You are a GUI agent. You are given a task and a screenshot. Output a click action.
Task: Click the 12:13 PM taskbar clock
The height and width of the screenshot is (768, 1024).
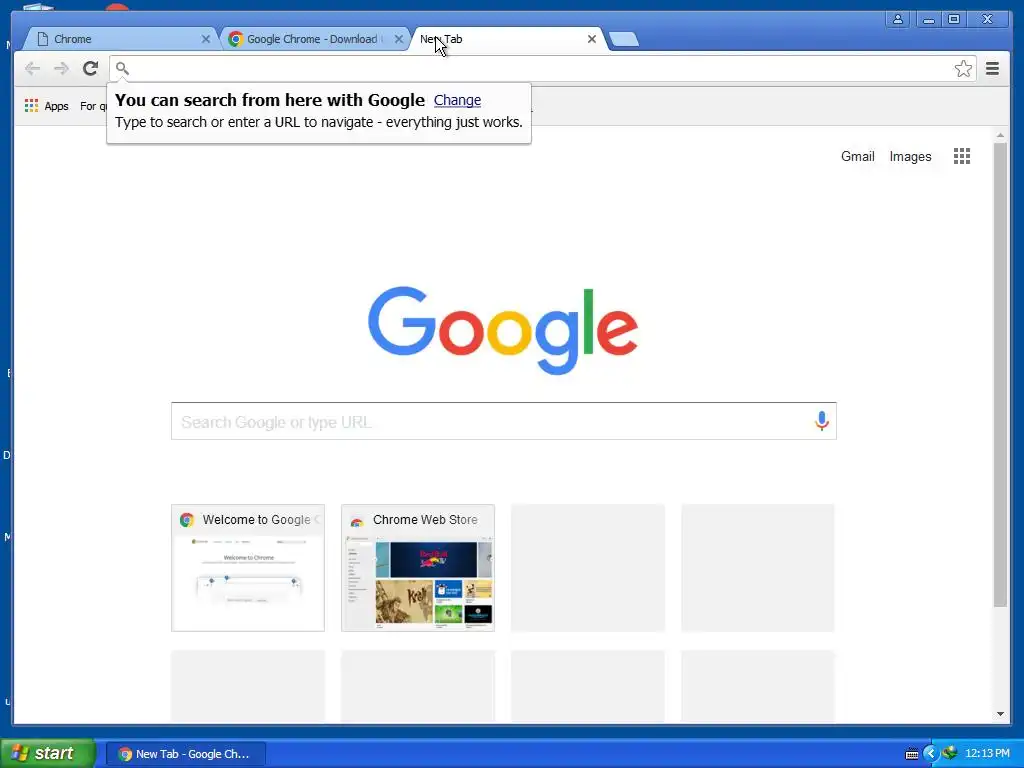pos(987,754)
